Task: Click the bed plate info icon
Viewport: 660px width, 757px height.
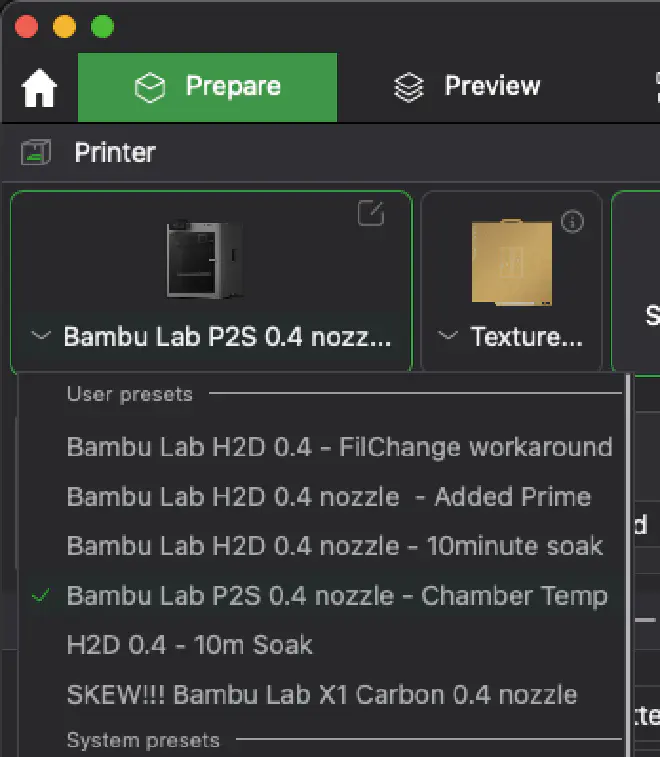Action: click(x=573, y=221)
